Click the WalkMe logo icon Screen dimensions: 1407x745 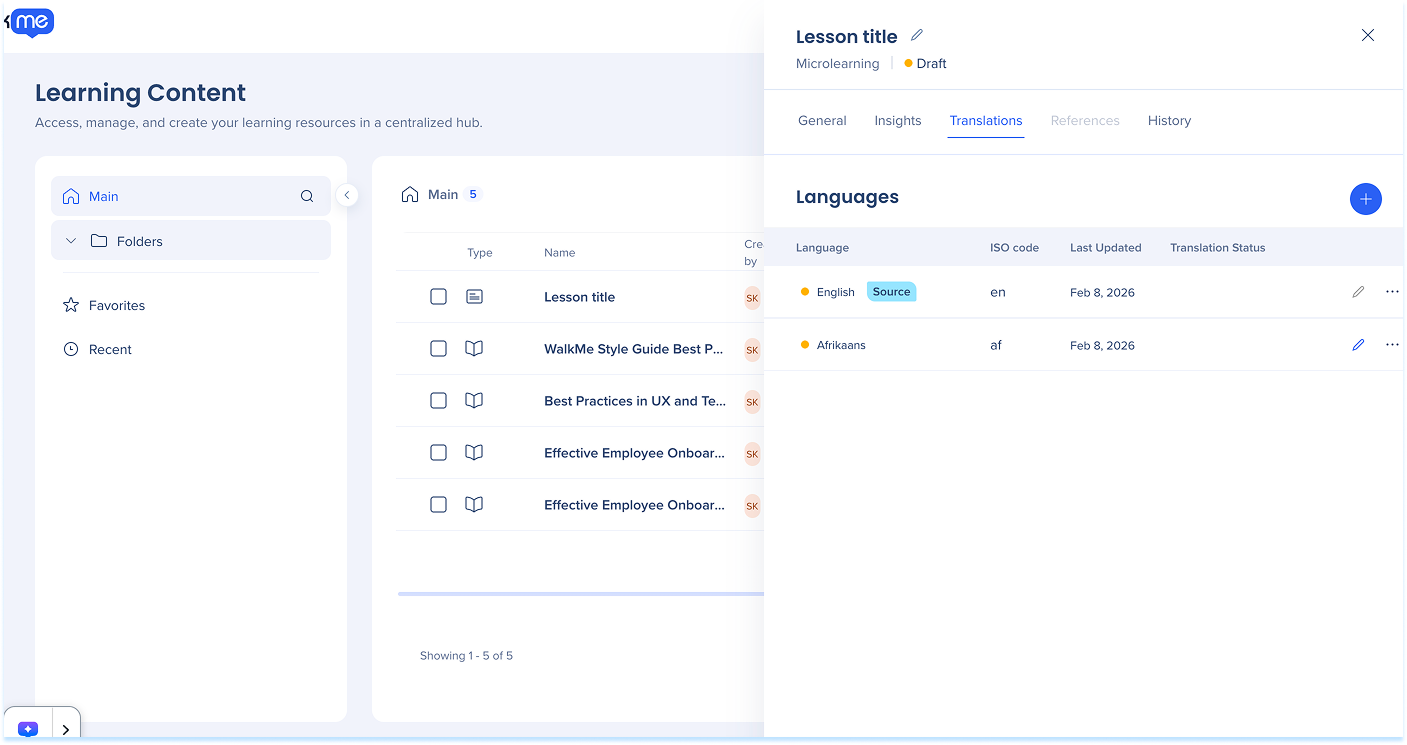pyautogui.click(x=34, y=22)
